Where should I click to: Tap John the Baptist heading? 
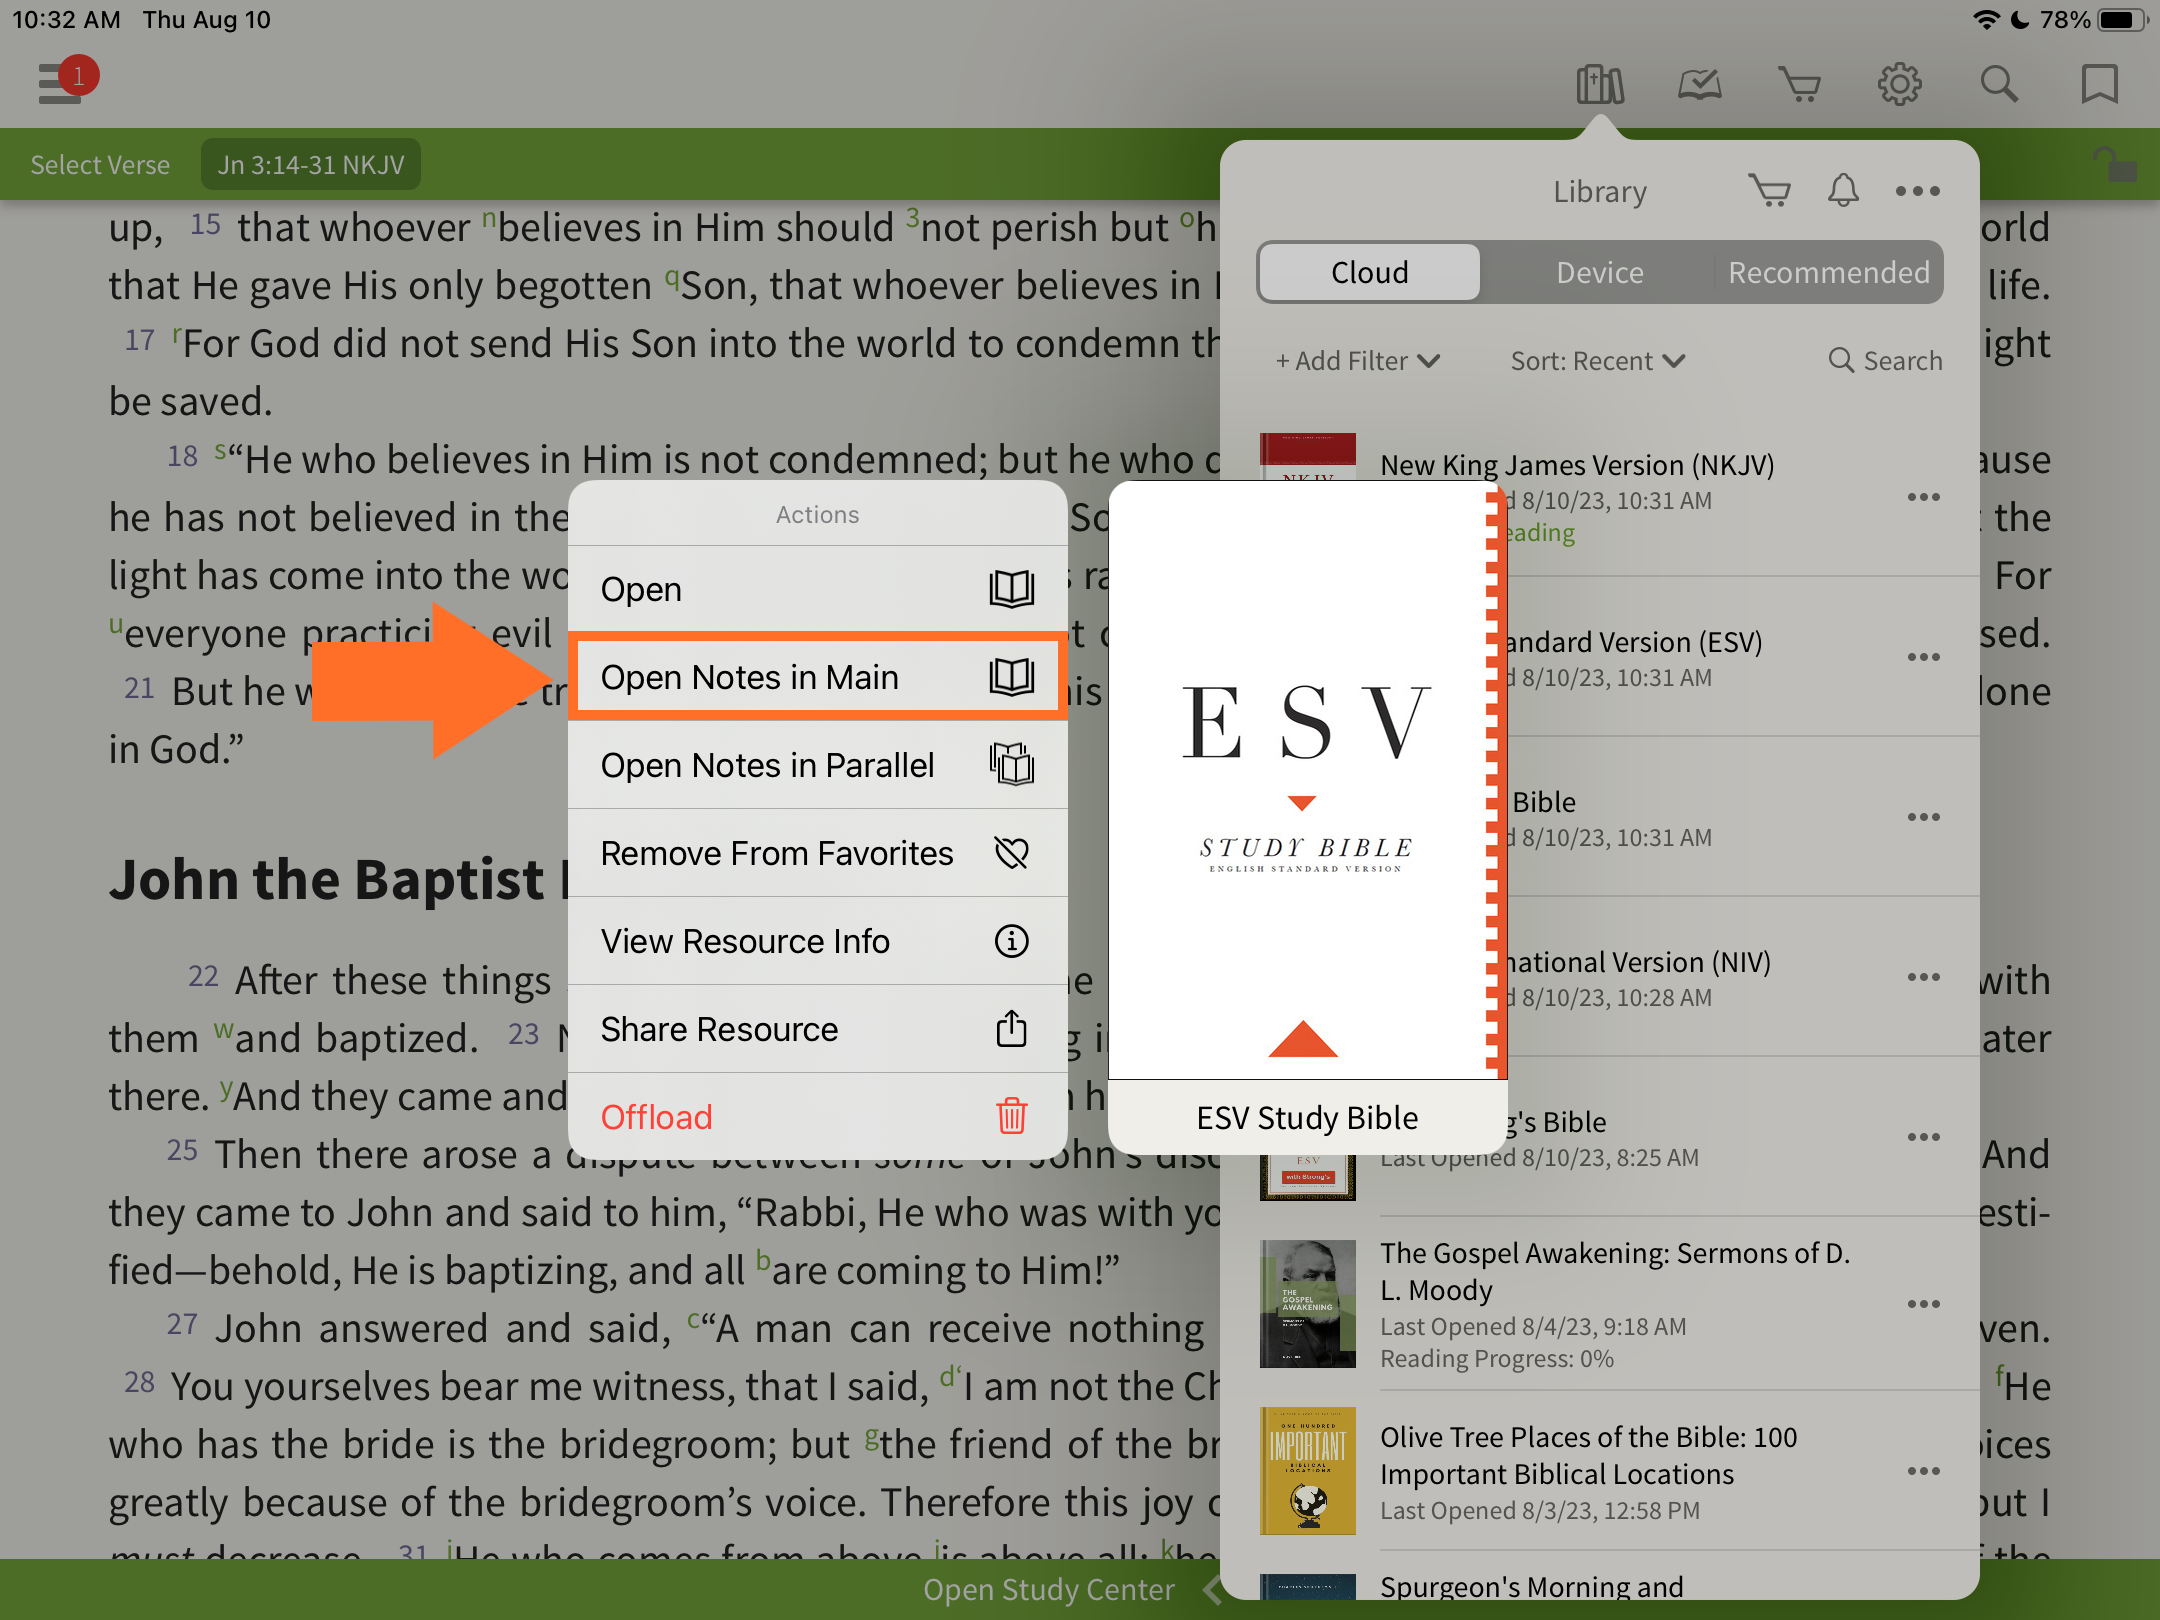tap(338, 880)
